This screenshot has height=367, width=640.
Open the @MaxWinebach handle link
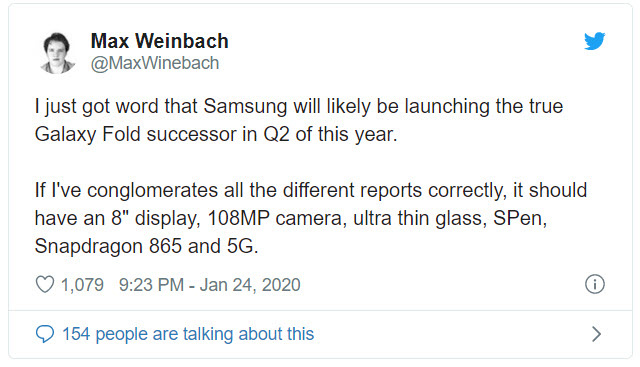[155, 63]
